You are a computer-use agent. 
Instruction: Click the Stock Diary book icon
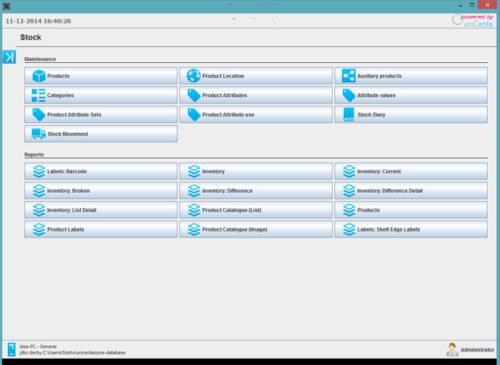click(349, 115)
